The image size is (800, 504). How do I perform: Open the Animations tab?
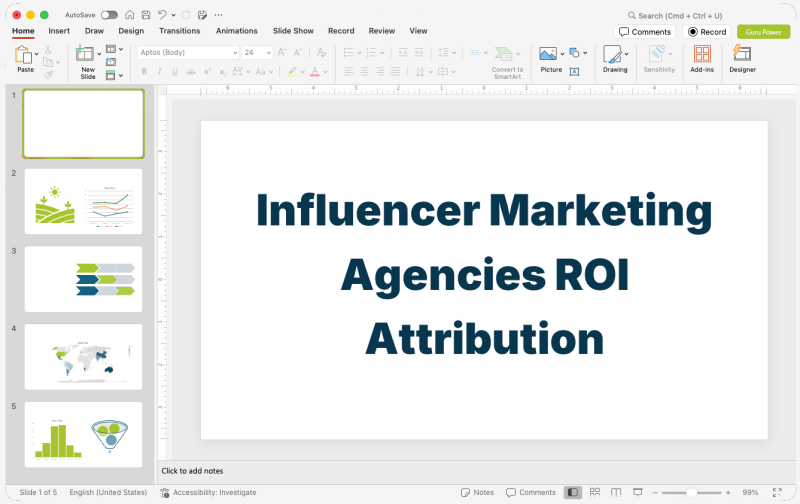(x=237, y=31)
